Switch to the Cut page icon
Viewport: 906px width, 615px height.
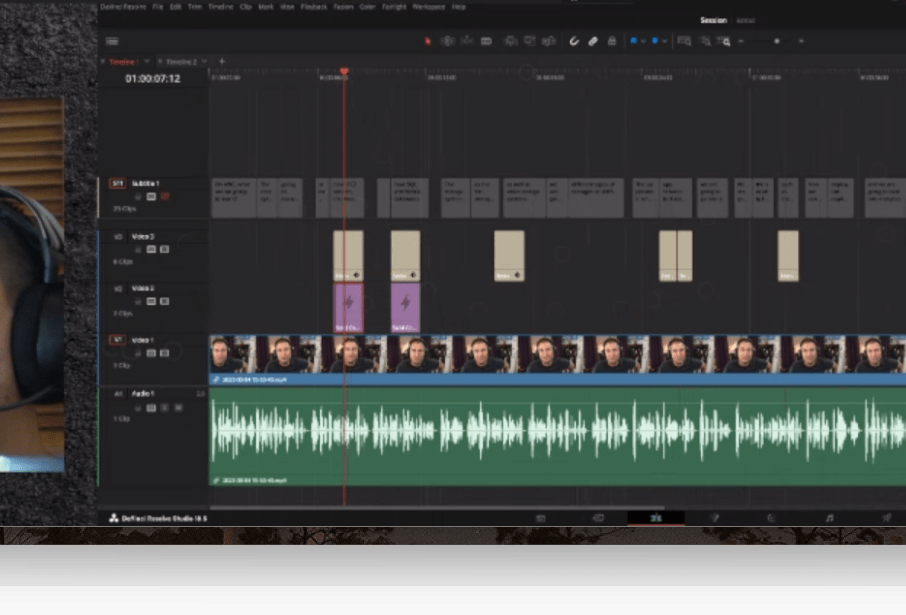coord(599,518)
